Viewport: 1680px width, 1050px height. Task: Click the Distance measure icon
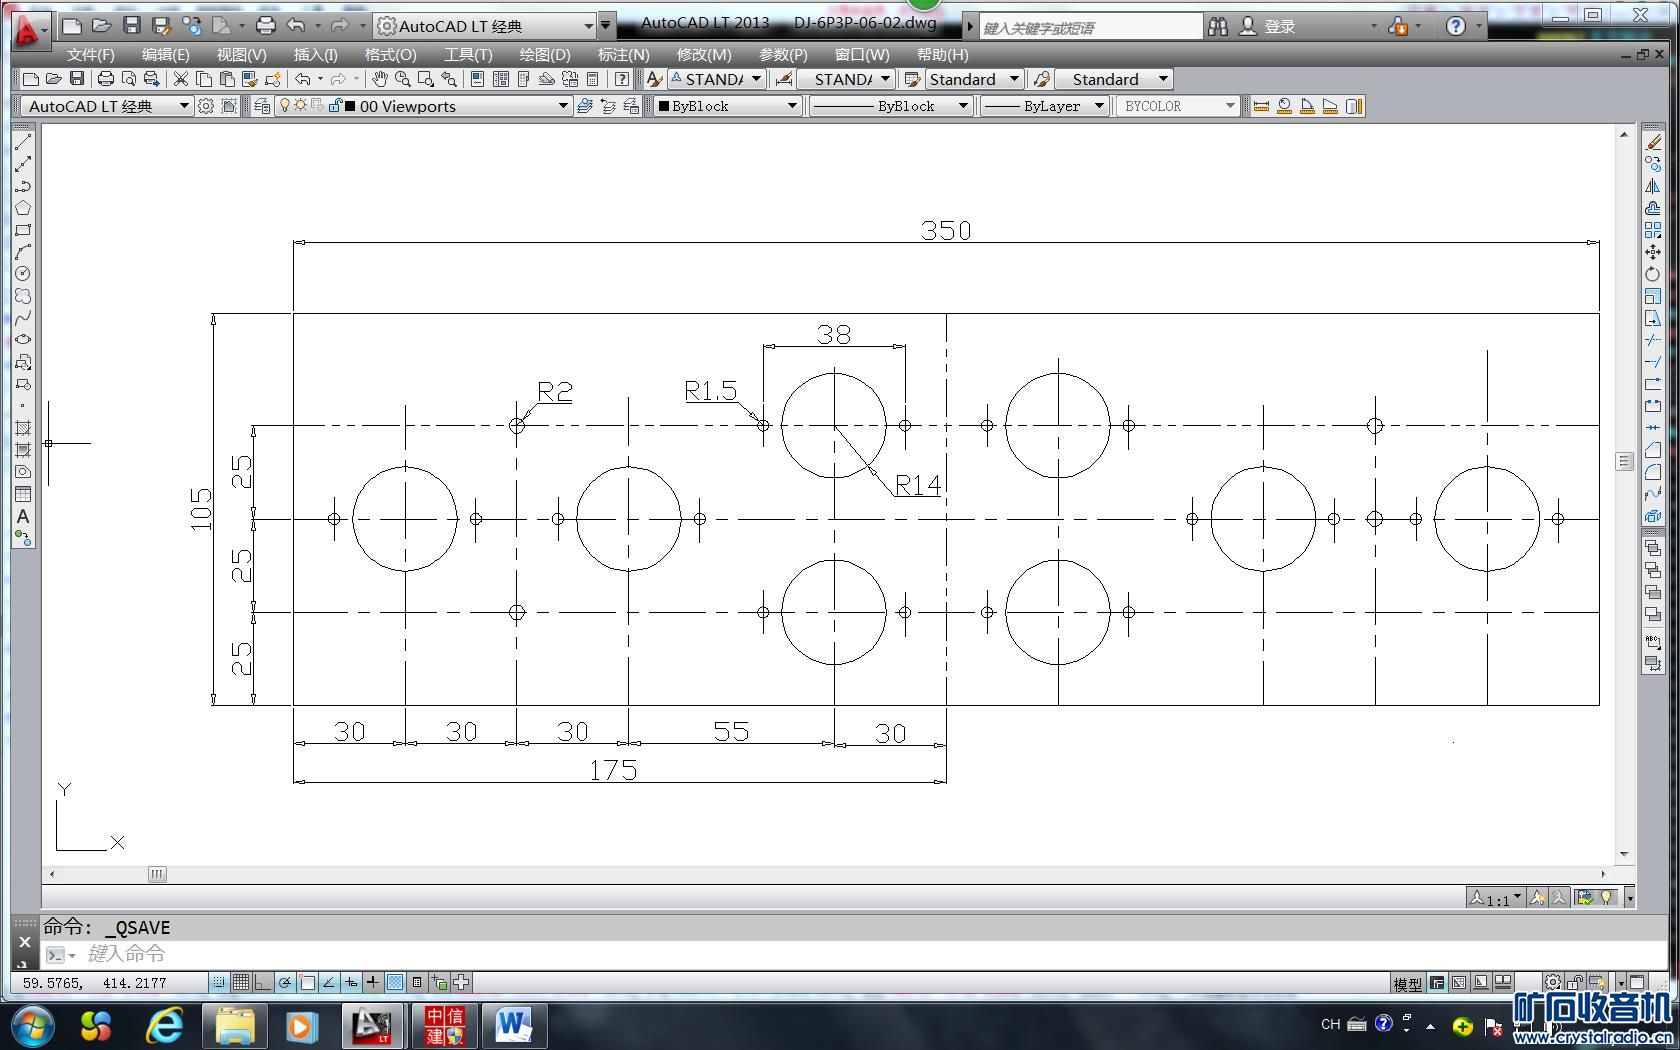tap(1261, 106)
